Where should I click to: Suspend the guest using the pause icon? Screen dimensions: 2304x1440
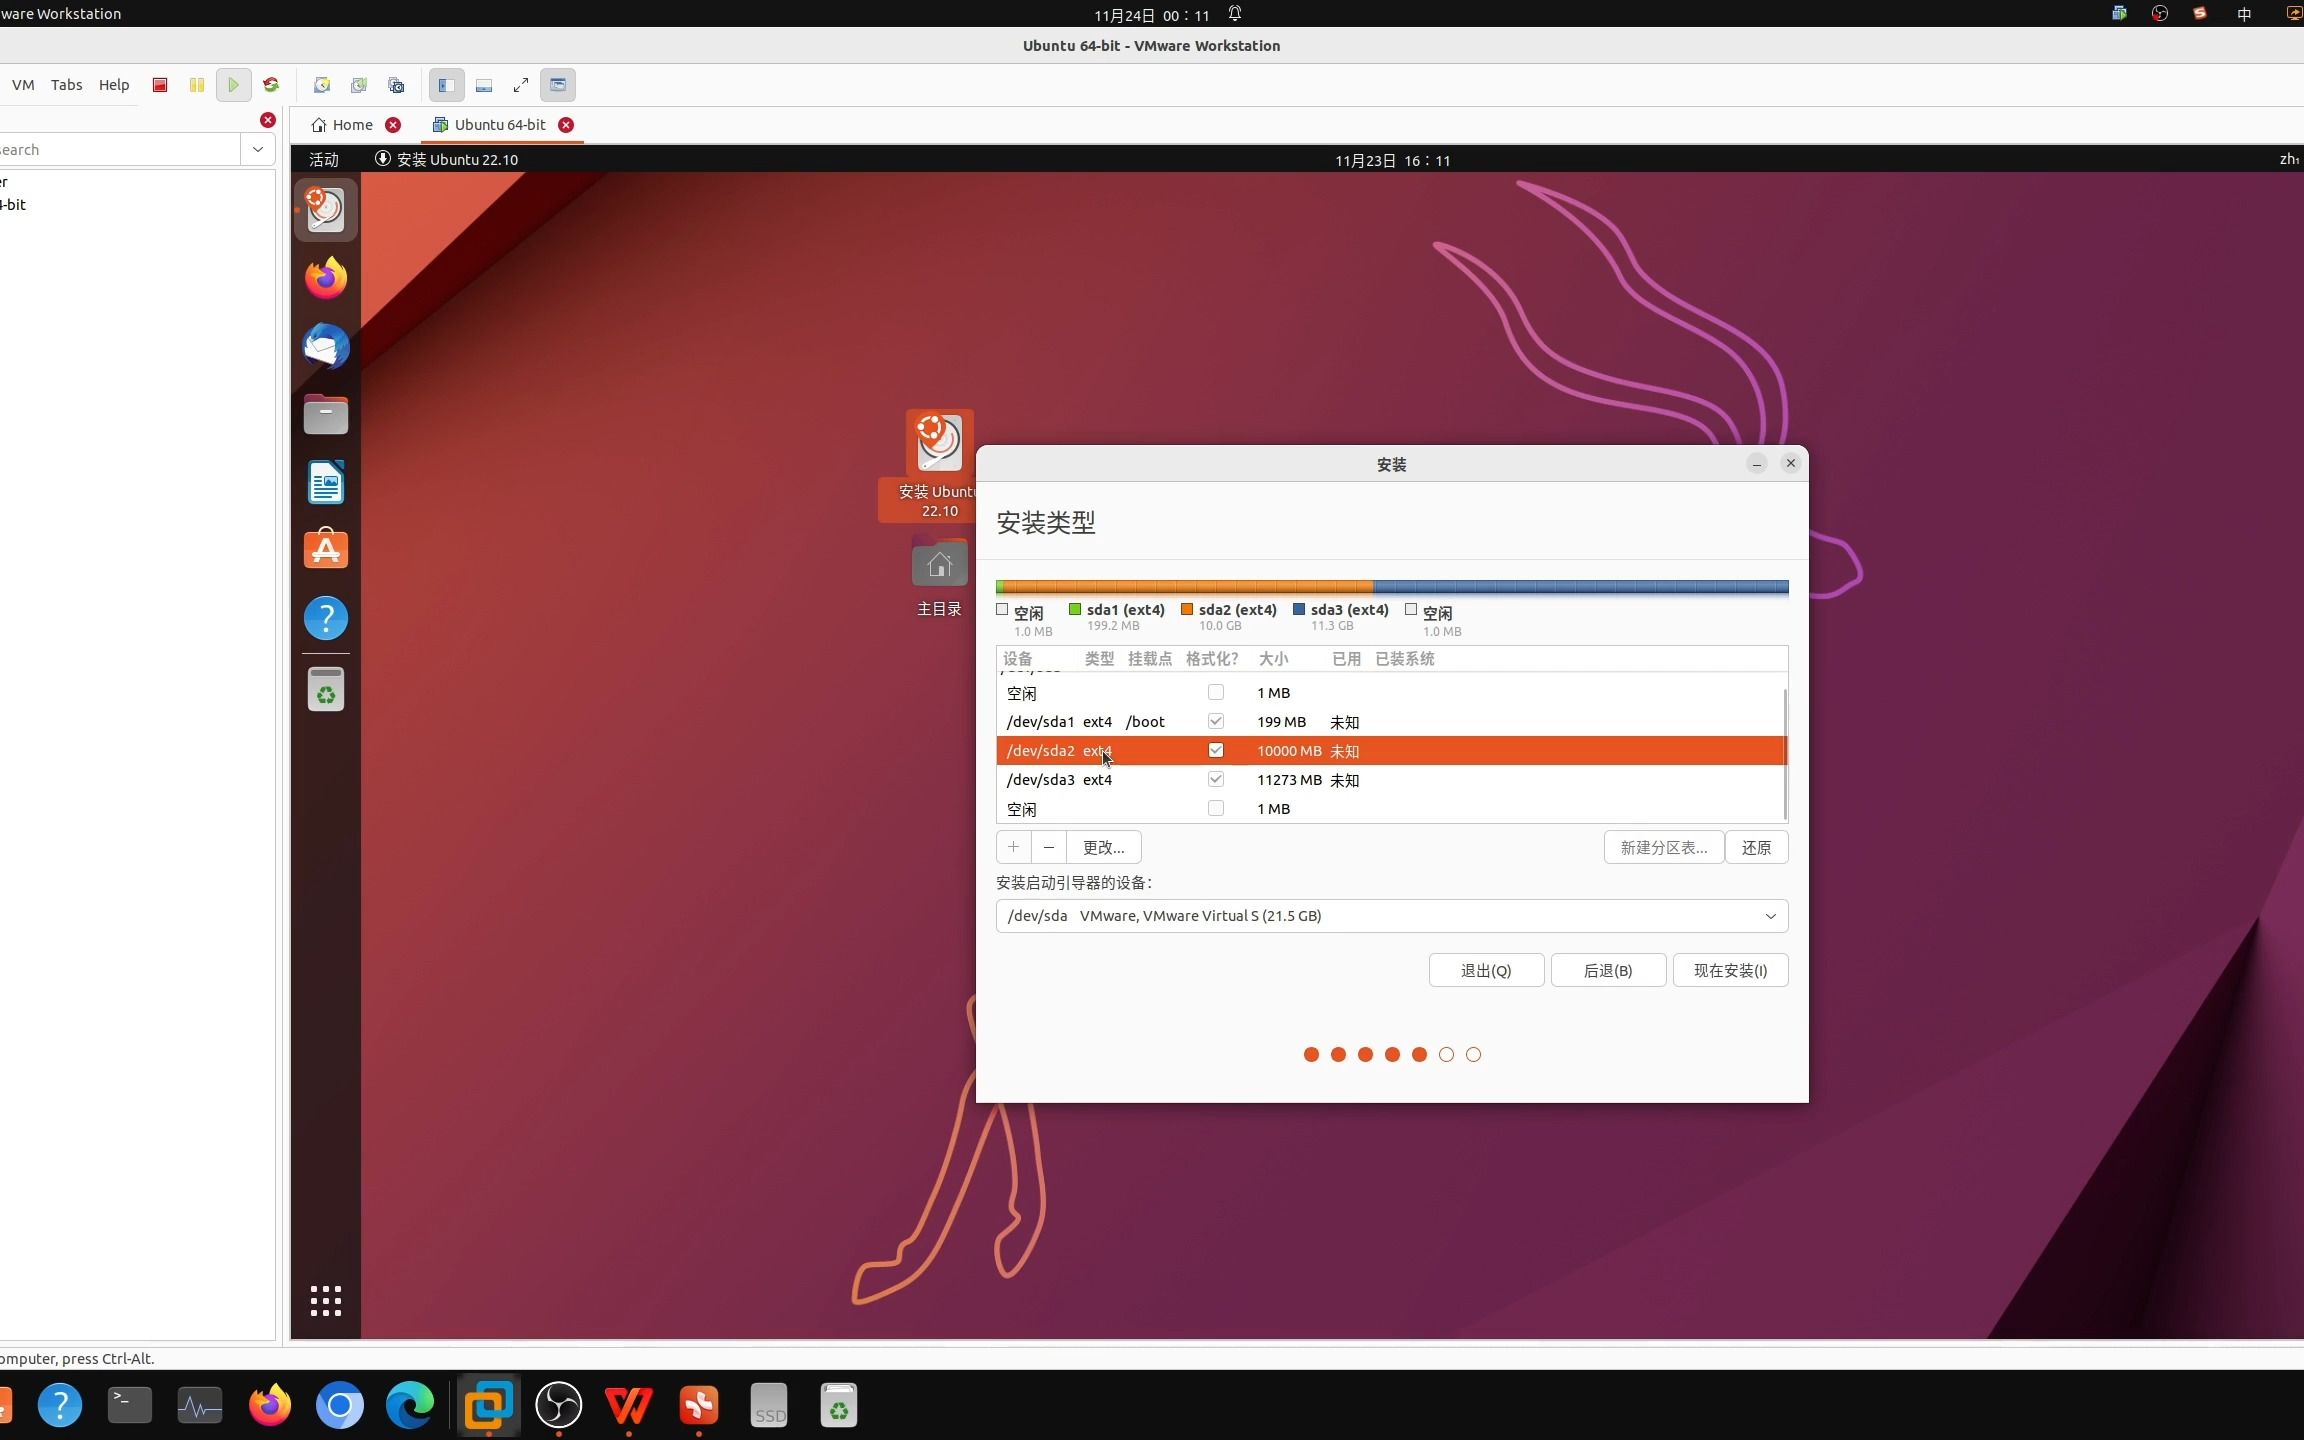(x=196, y=85)
